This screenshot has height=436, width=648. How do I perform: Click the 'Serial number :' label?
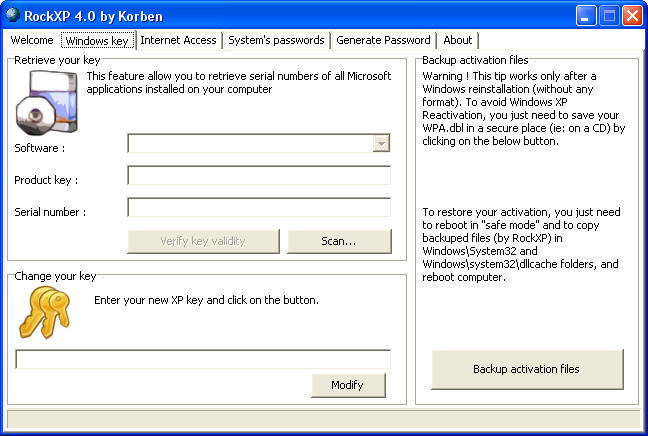50,212
